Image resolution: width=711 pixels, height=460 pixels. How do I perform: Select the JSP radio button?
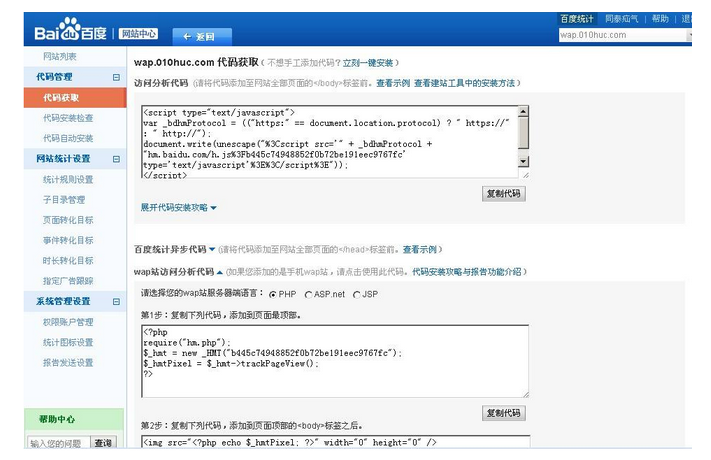tap(356, 294)
